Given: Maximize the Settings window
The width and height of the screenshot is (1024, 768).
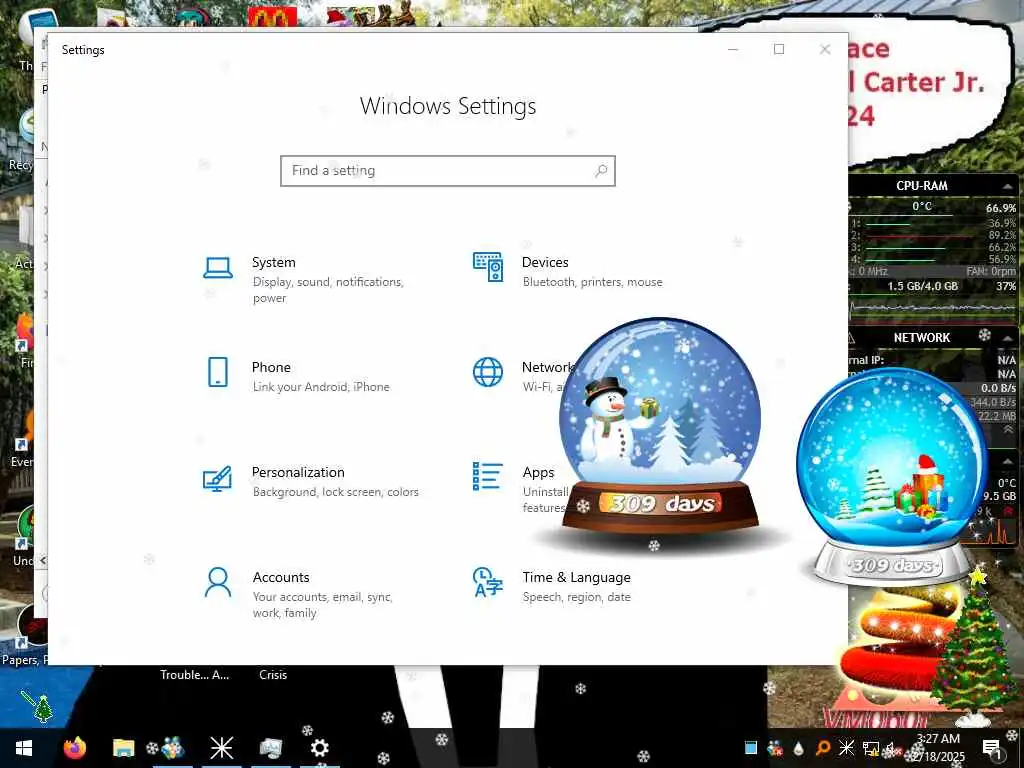Looking at the screenshot, I should (x=778, y=49).
